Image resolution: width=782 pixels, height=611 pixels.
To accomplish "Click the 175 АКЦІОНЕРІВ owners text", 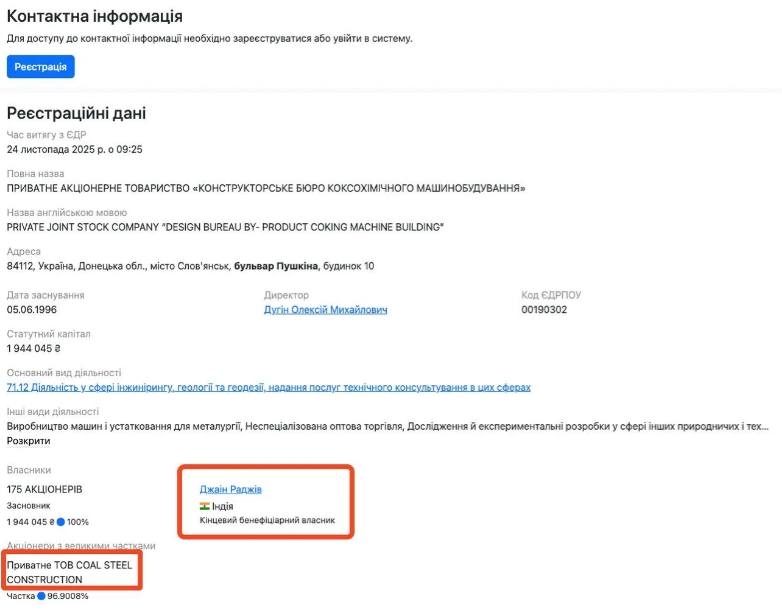I will (x=44, y=489).
